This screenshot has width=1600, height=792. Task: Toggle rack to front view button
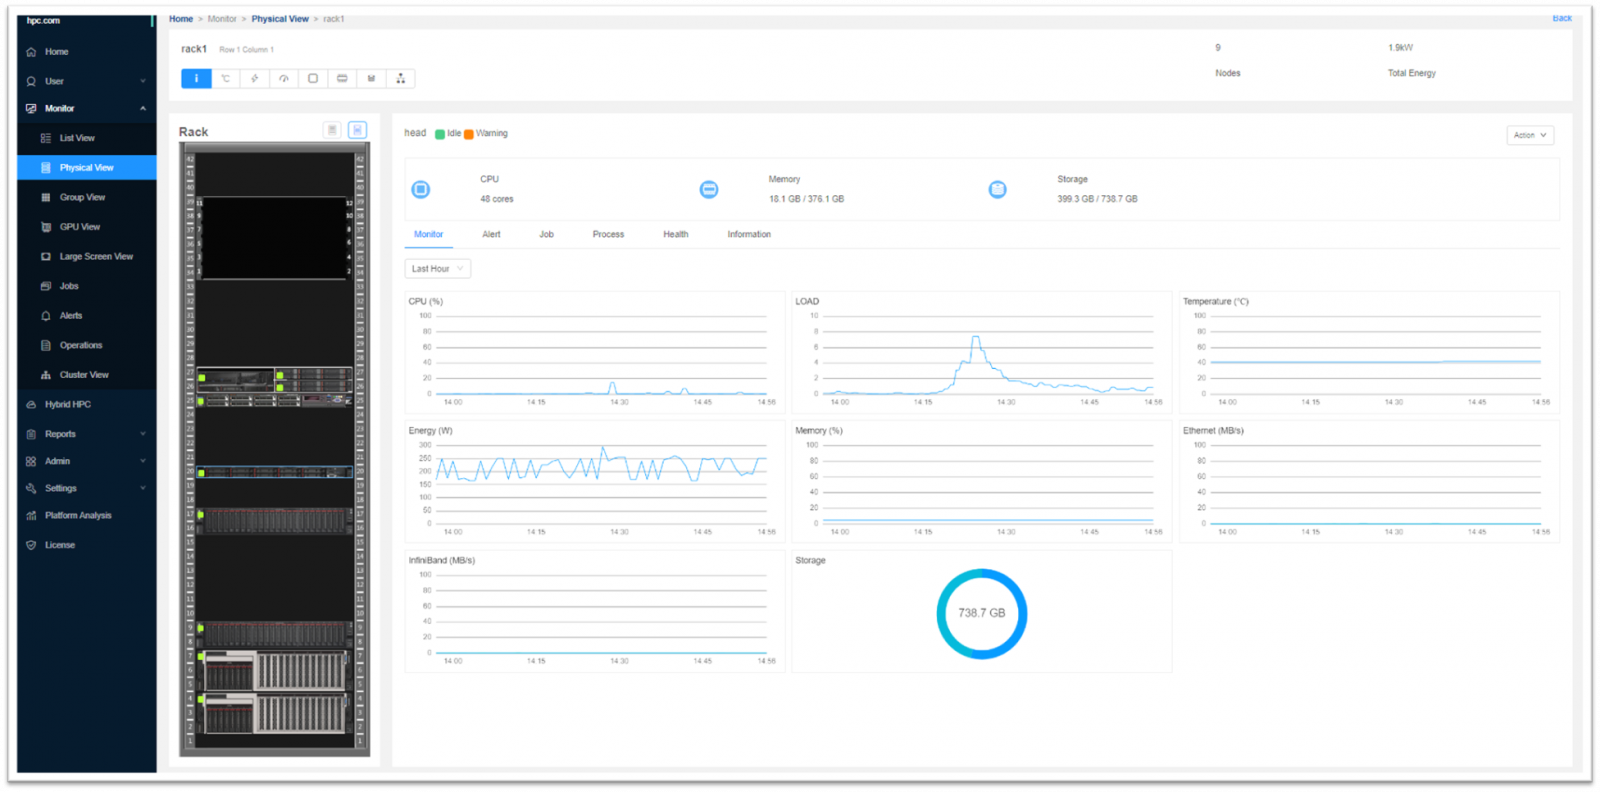click(x=332, y=130)
